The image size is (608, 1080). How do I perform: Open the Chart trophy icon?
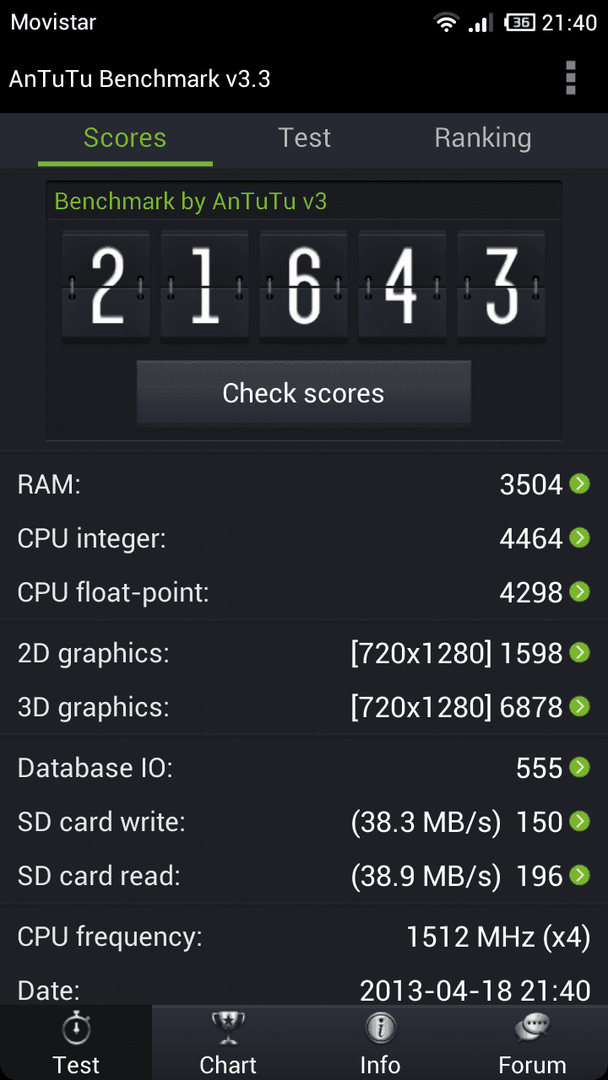pos(228,1029)
